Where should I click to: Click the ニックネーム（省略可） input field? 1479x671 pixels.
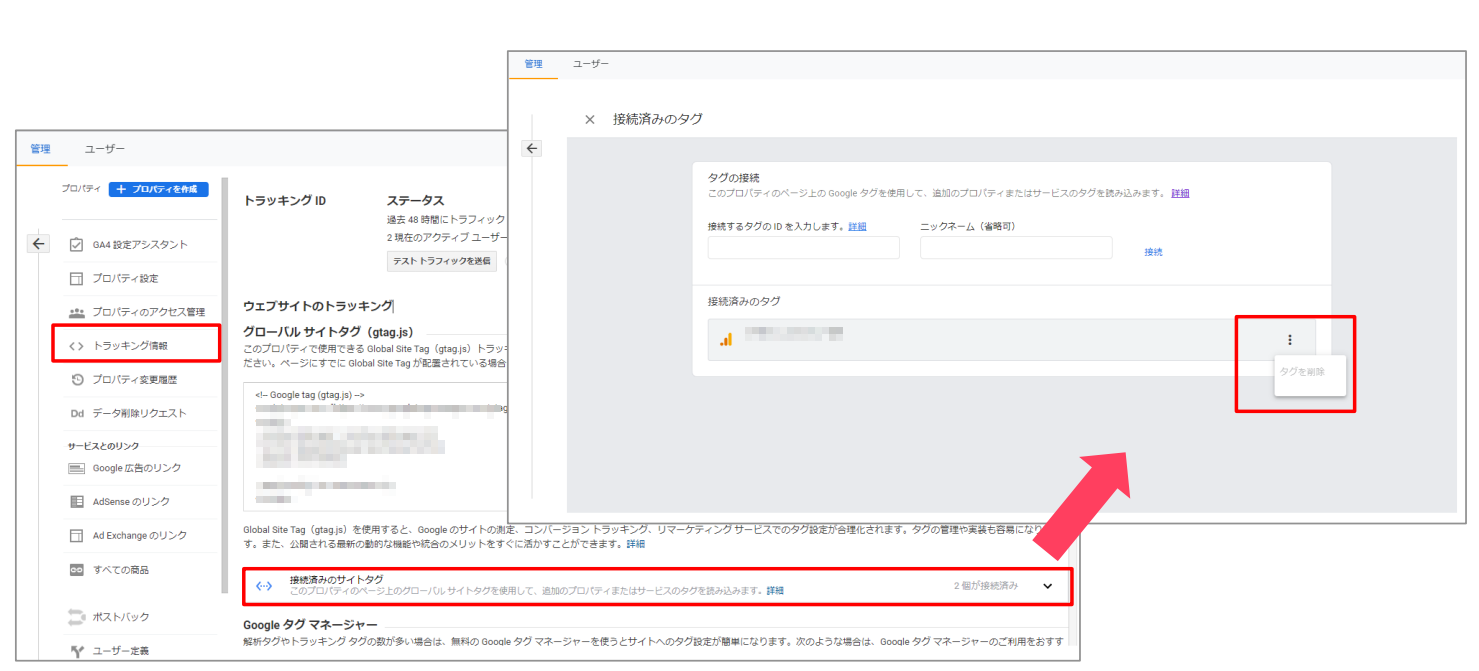click(1016, 248)
